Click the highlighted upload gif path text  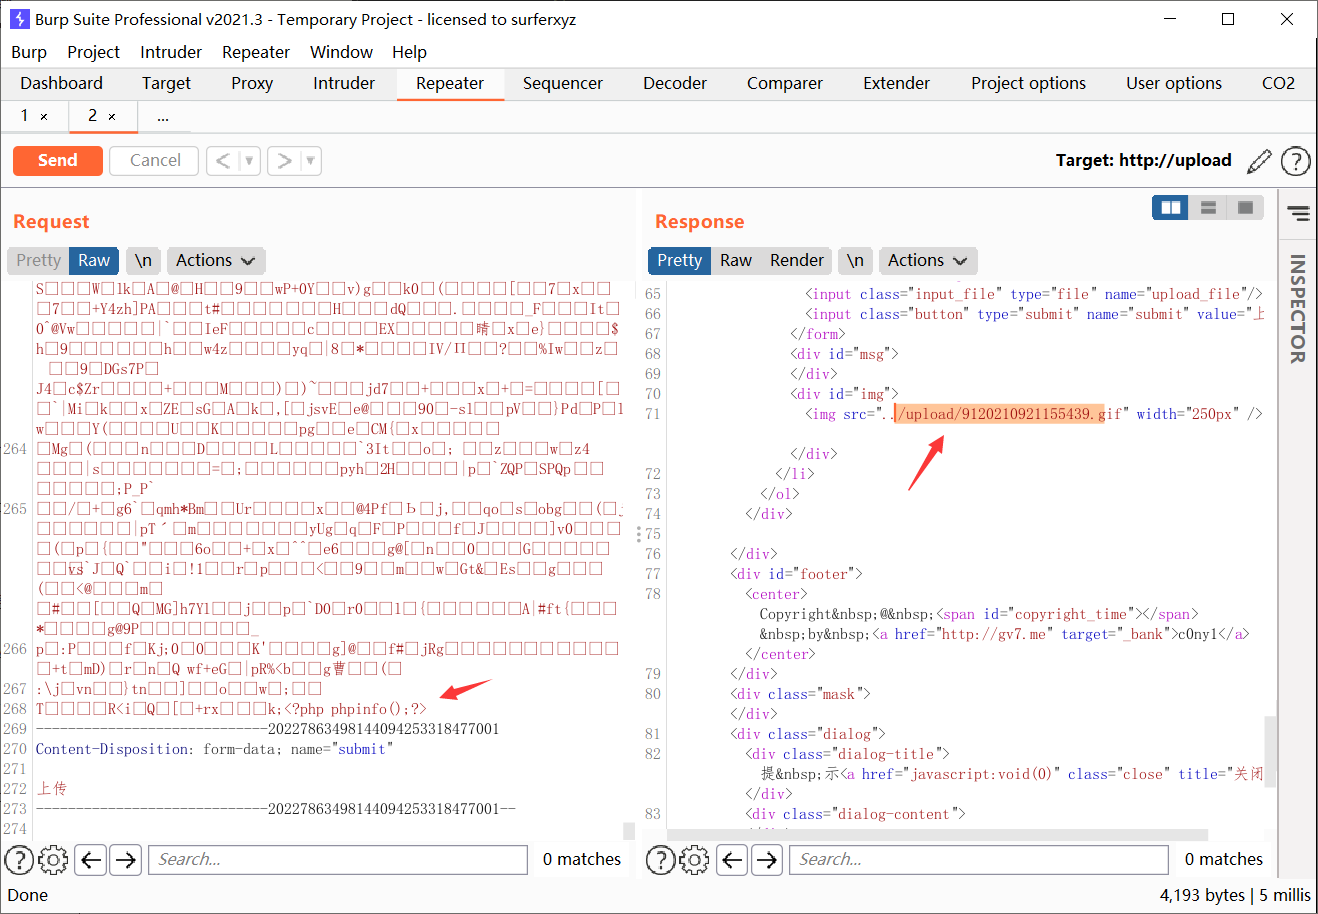(x=998, y=414)
